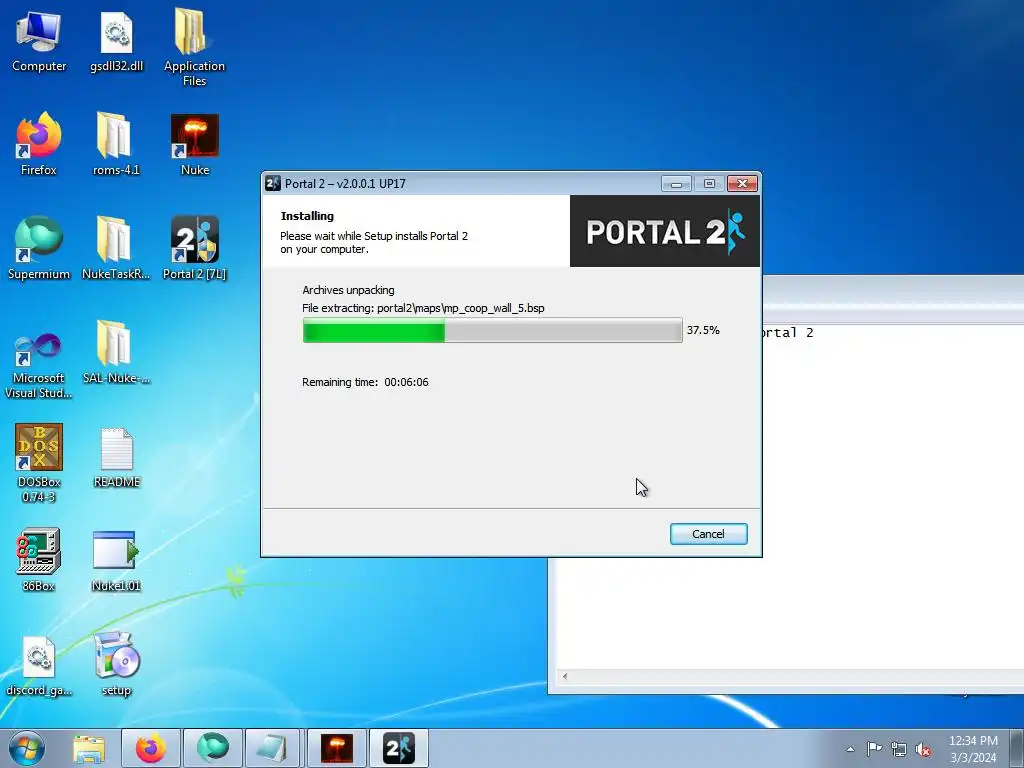Viewport: 1024px width, 768px height.
Task: Click the 'Installing' heading
Action: [307, 216]
